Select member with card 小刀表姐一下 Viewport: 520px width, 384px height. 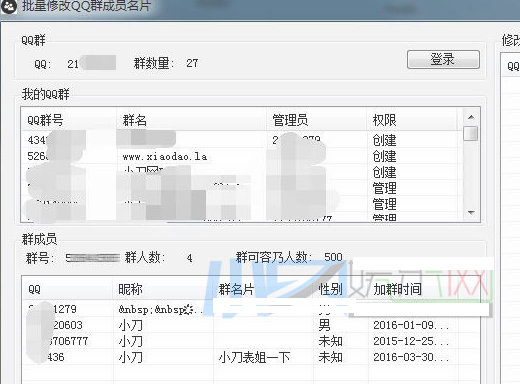tap(251, 357)
